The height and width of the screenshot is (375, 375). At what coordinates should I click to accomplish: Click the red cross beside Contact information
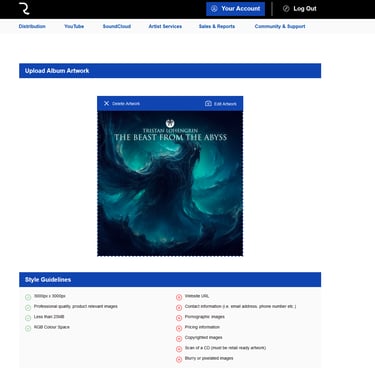179,307
